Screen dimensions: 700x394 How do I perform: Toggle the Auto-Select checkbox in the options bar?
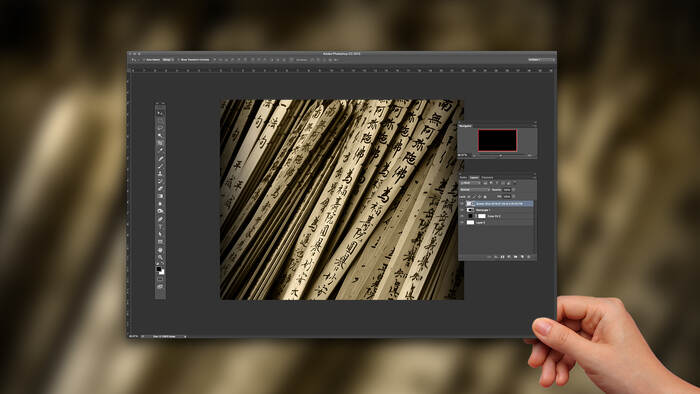[144, 60]
